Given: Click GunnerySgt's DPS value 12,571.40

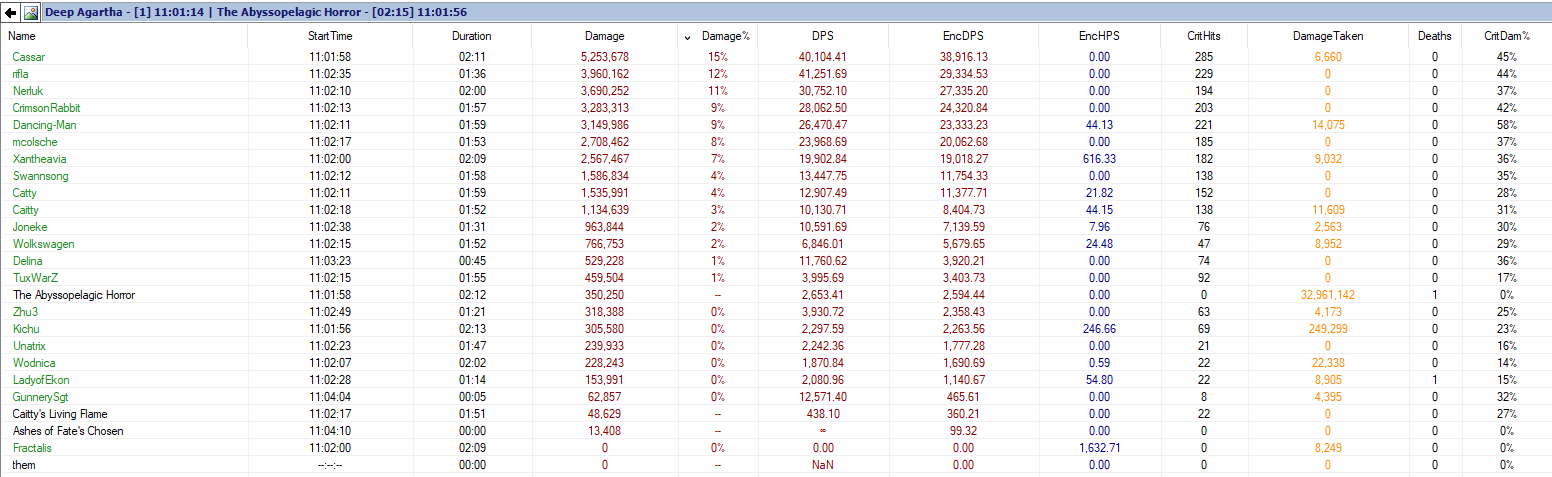Looking at the screenshot, I should tap(823, 397).
